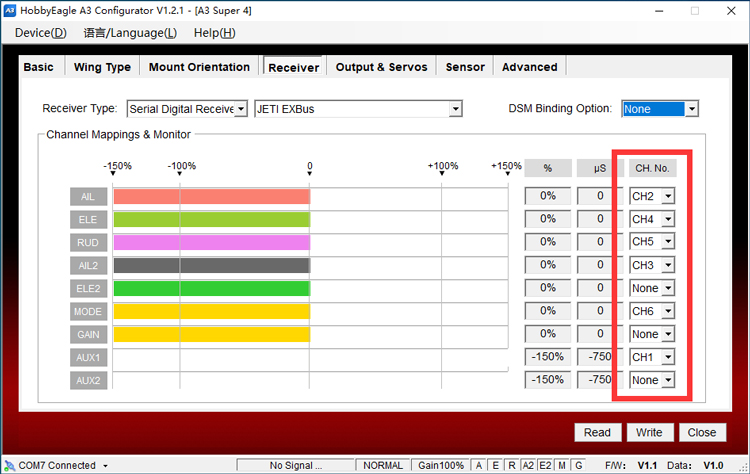Open the MODE channel number dropdown showing CH6

click(668, 312)
